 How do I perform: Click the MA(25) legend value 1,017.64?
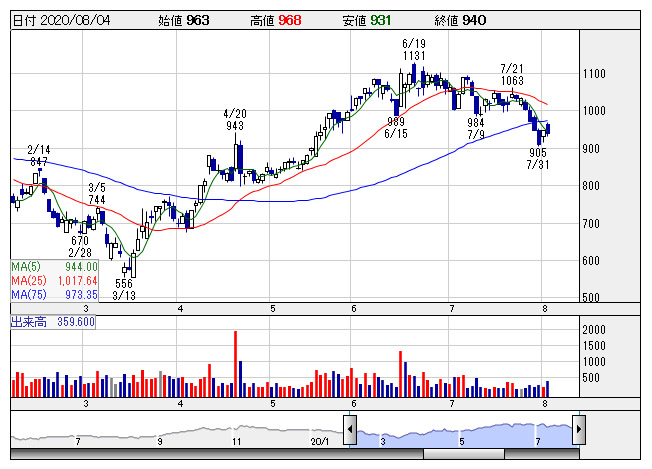(77, 281)
